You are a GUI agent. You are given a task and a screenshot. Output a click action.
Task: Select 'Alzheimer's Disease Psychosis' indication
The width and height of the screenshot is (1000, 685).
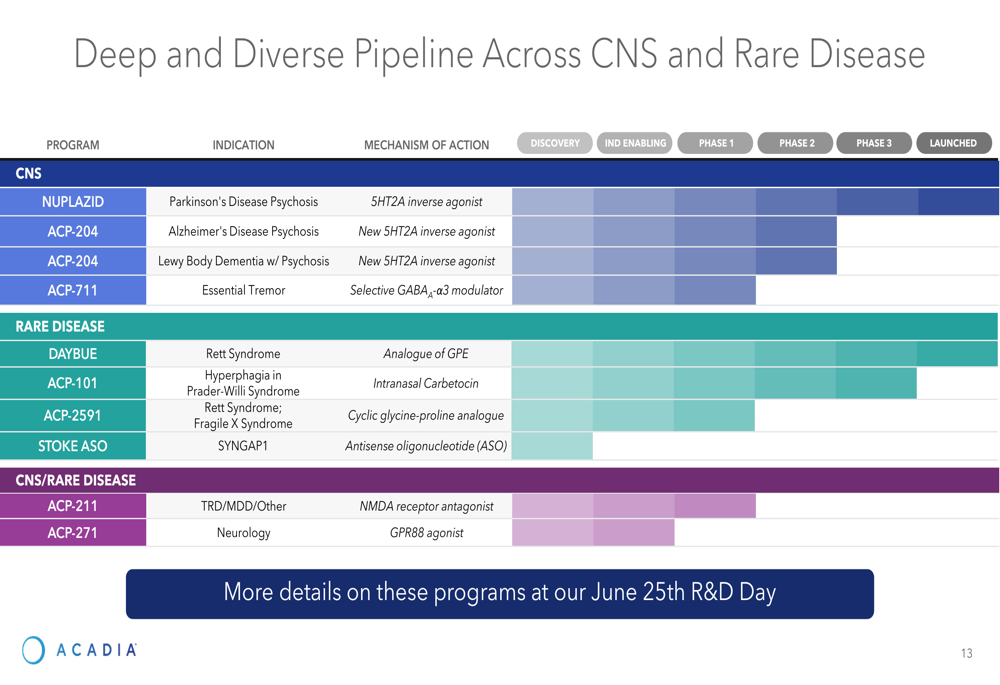tap(244, 232)
